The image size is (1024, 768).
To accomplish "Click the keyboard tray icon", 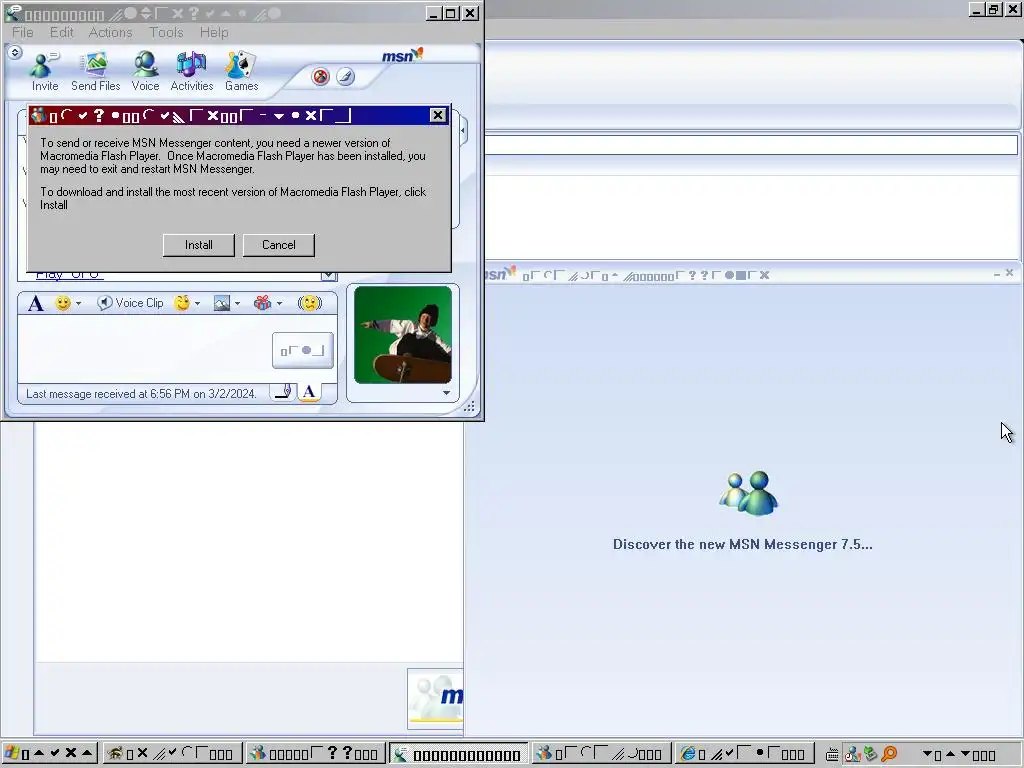I will pyautogui.click(x=832, y=755).
